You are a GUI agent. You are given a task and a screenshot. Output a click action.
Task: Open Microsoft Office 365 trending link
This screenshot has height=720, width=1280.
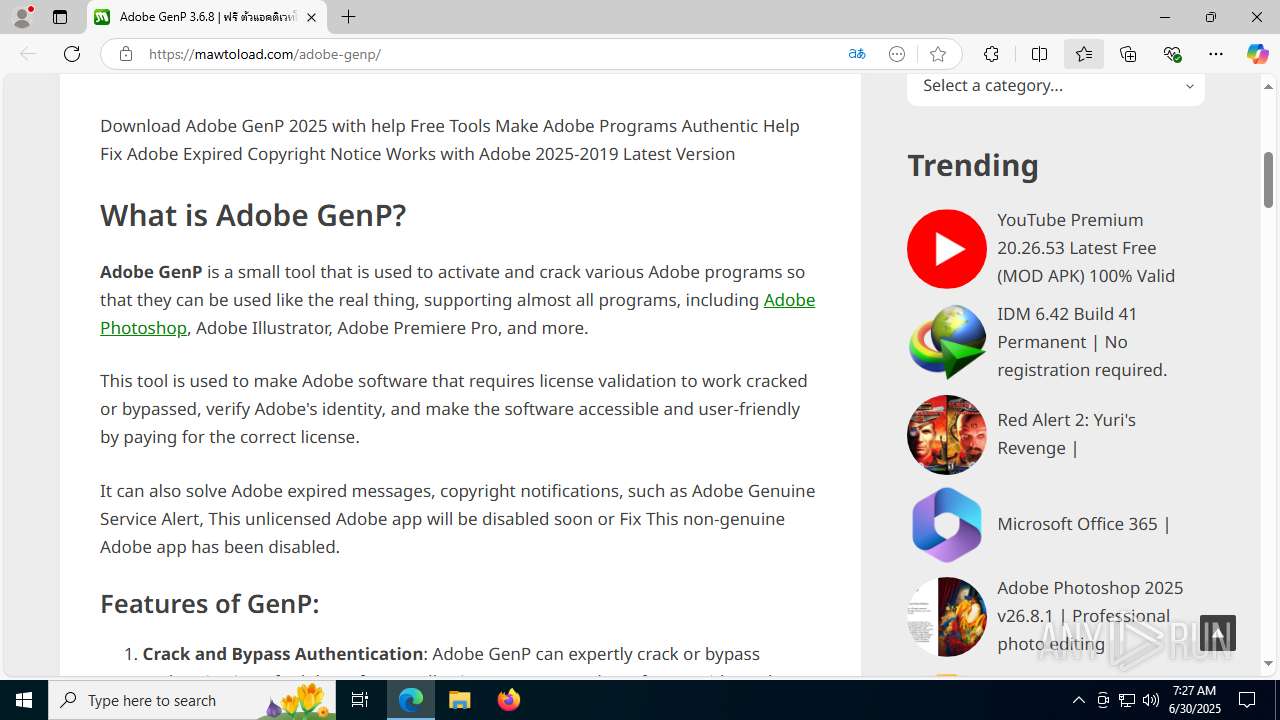click(1084, 524)
